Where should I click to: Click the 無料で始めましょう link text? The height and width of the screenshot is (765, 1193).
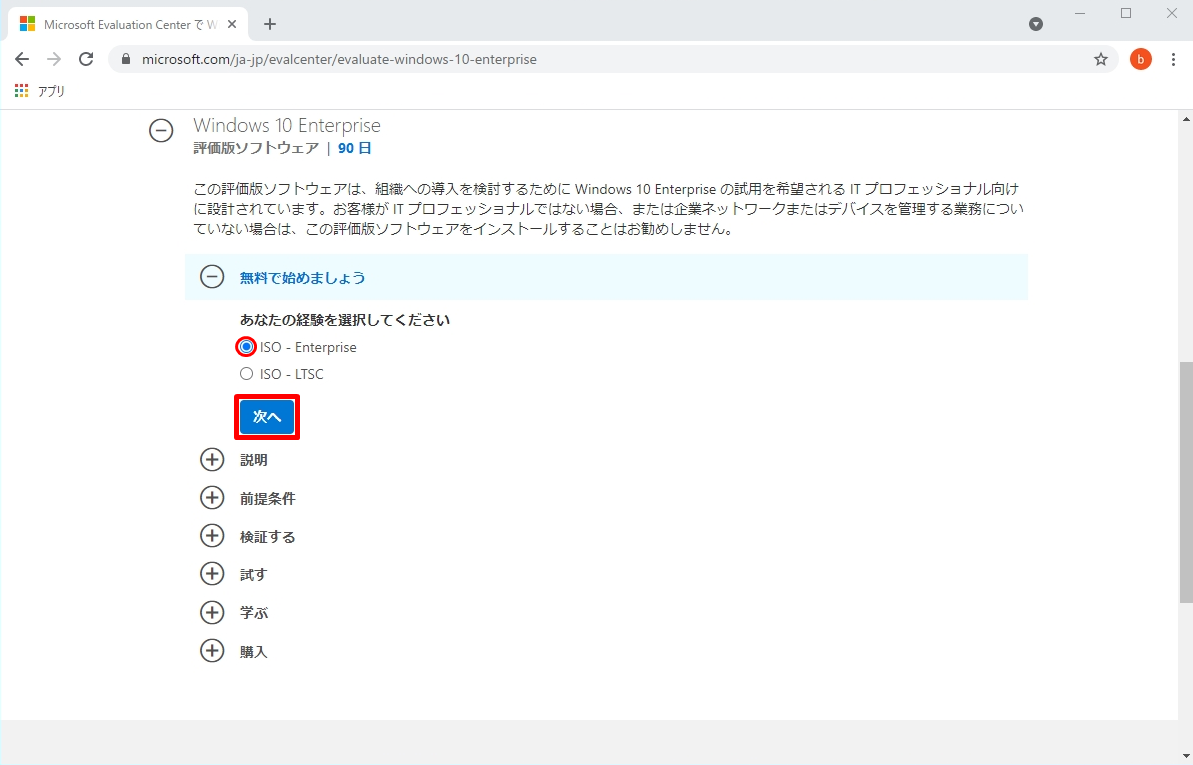point(303,278)
